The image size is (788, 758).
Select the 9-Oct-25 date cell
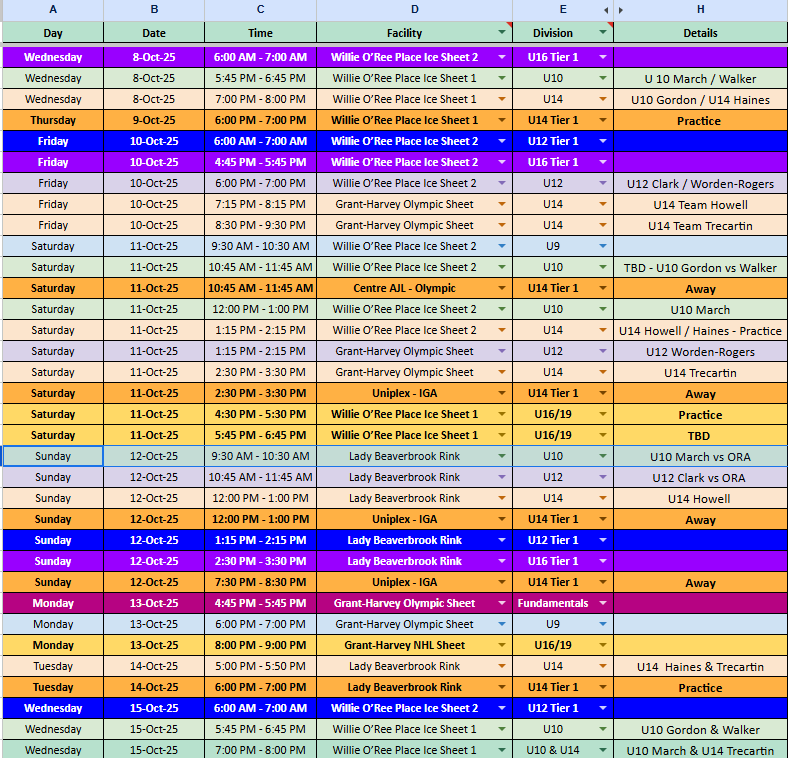click(154, 120)
